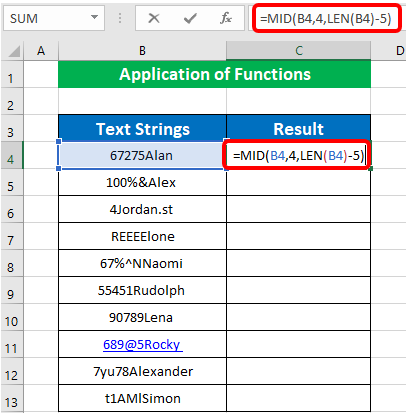Viewport: 406px width, 413px height.
Task: Select the Application of Functions title cell
Action: [214, 74]
